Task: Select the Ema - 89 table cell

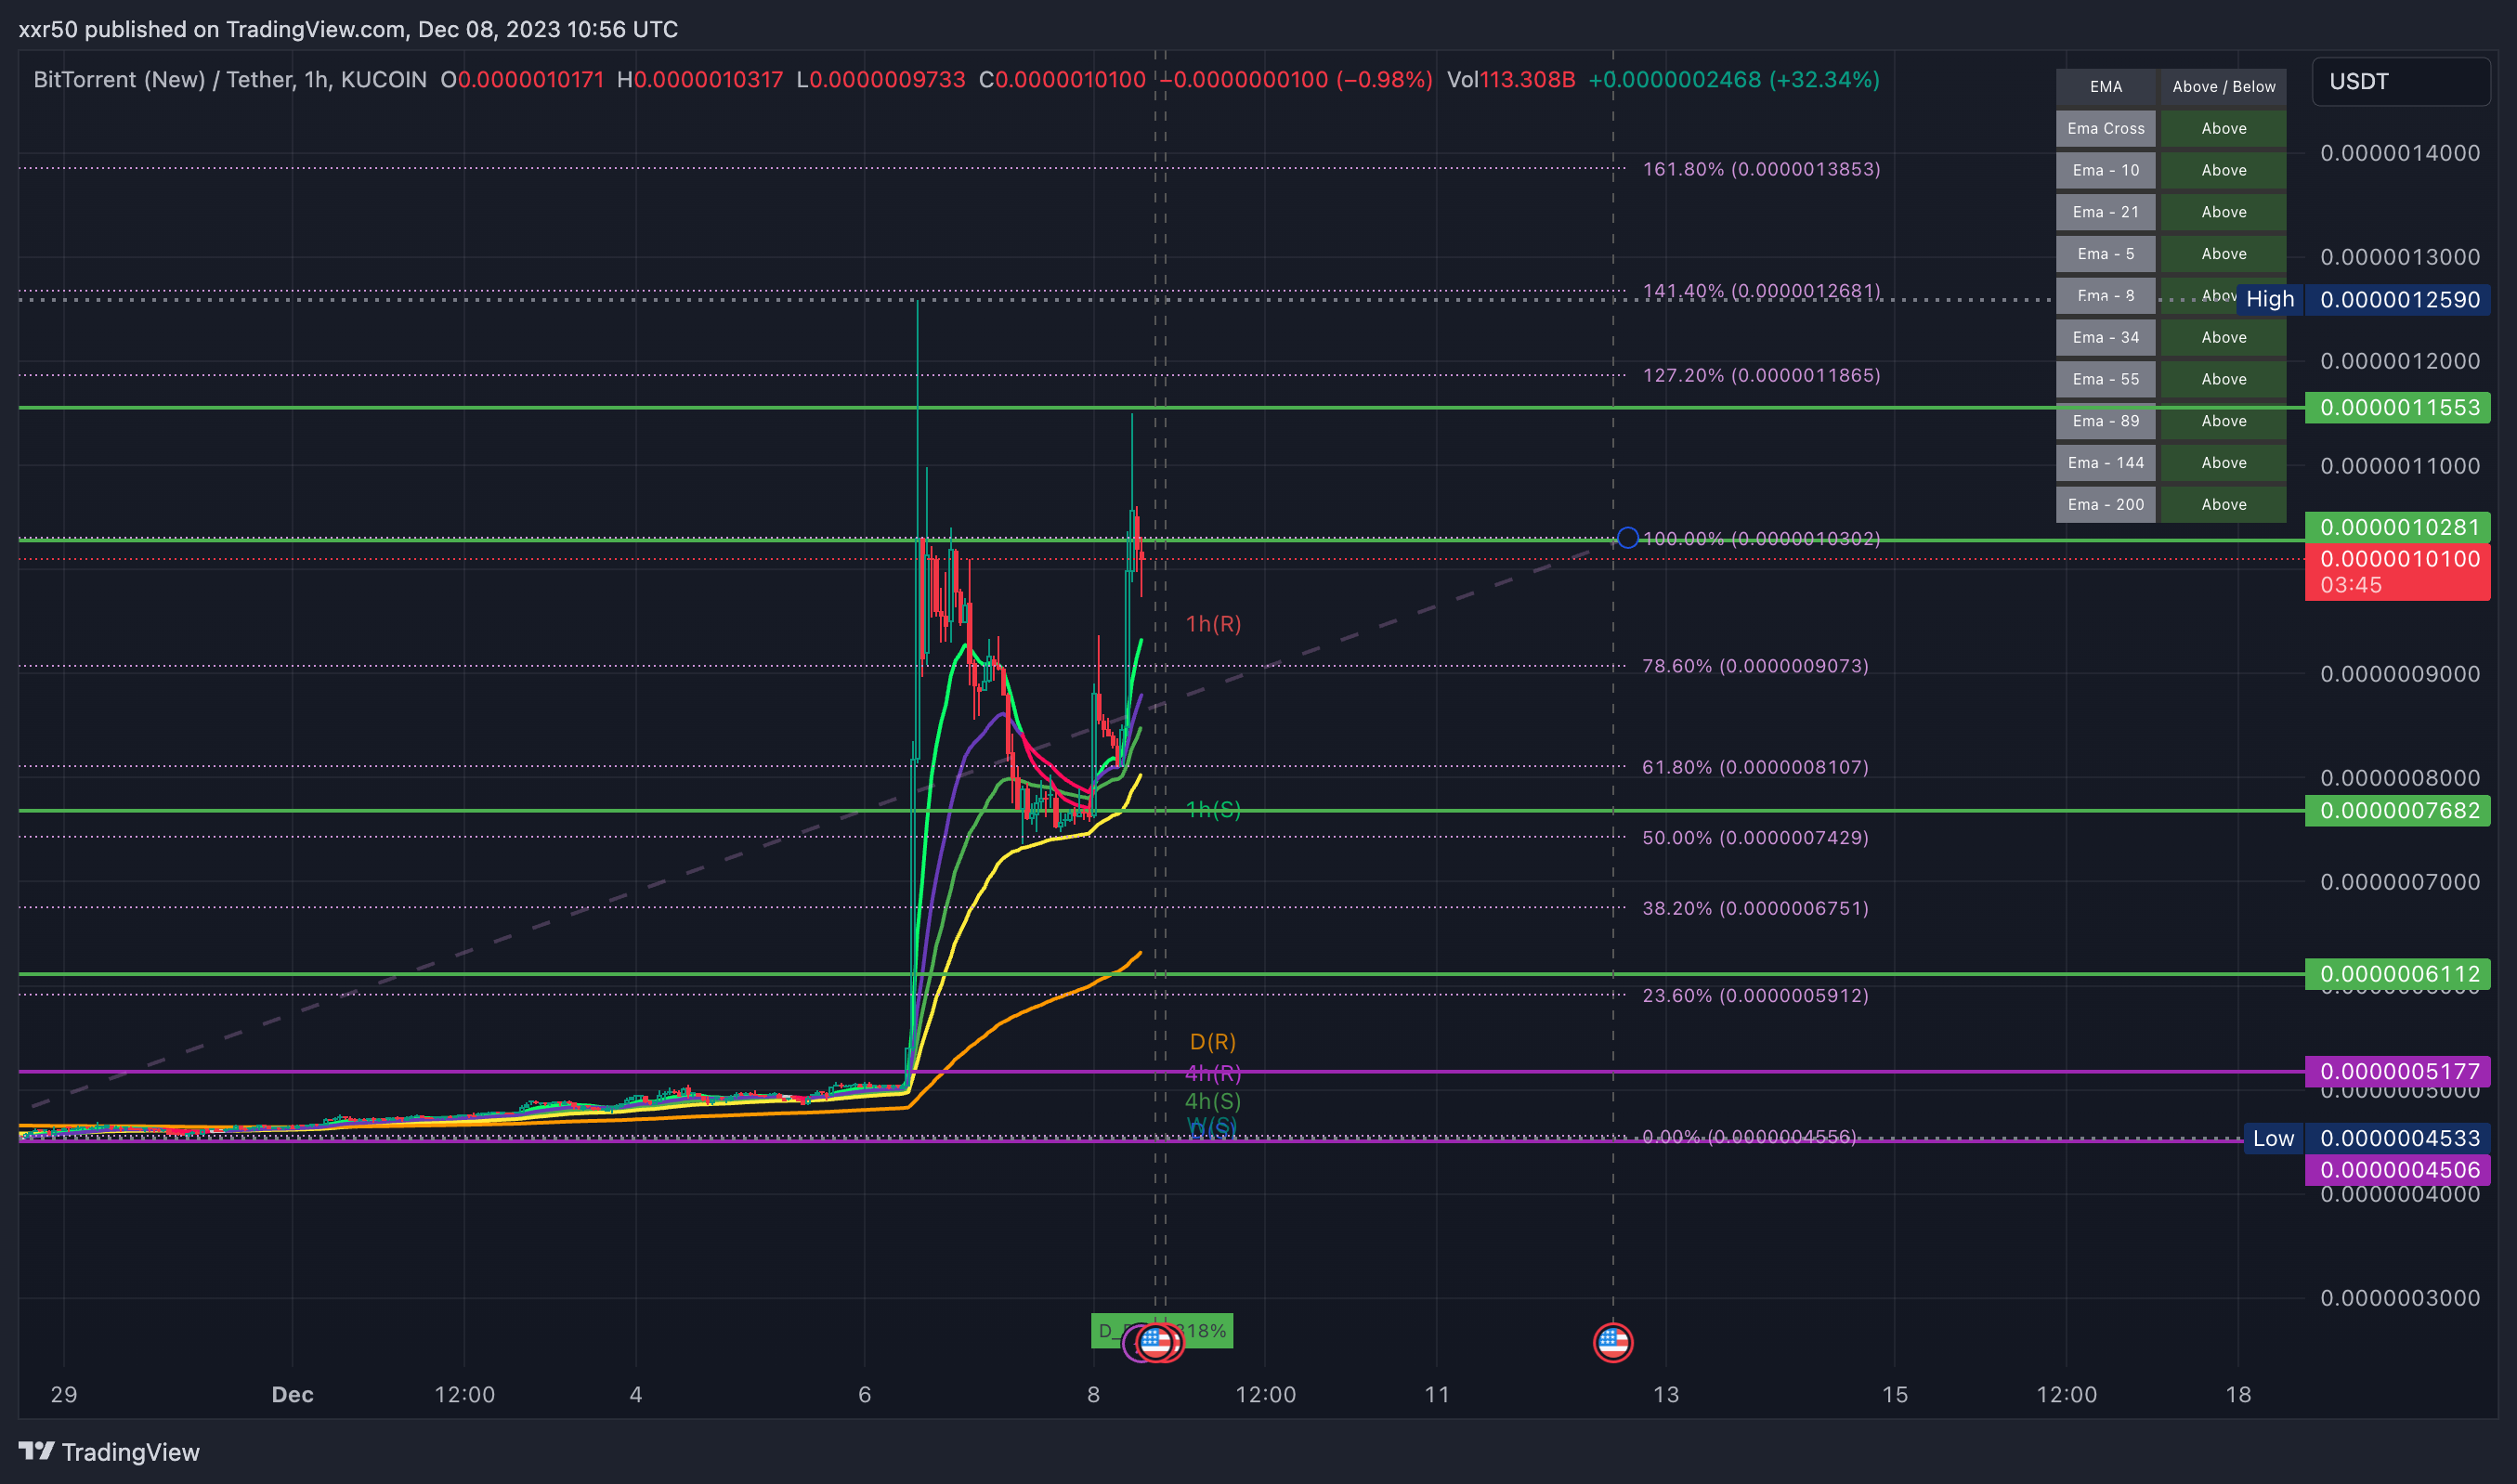Action: coord(2105,421)
